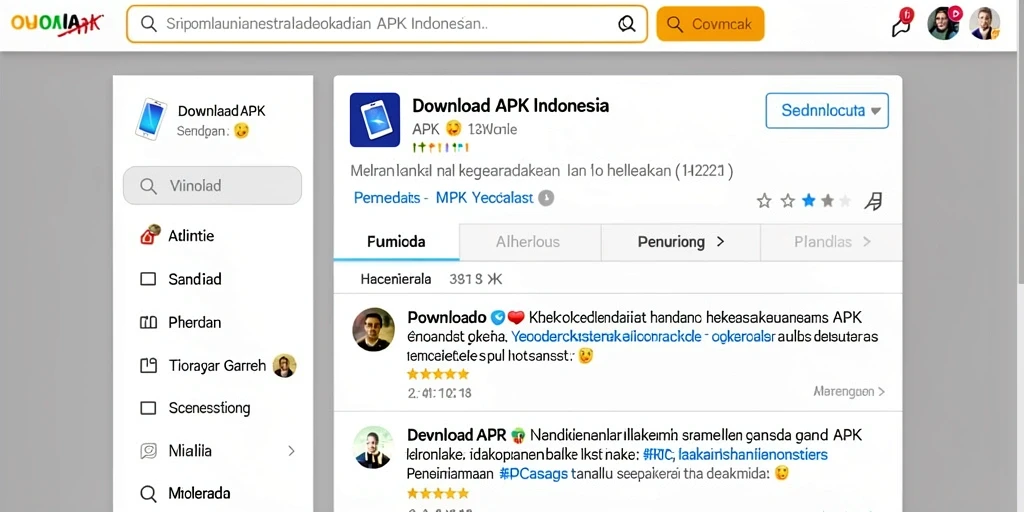This screenshot has height=512, width=1024.
Task: Click the square icon beside Sandiad
Action: (148, 279)
